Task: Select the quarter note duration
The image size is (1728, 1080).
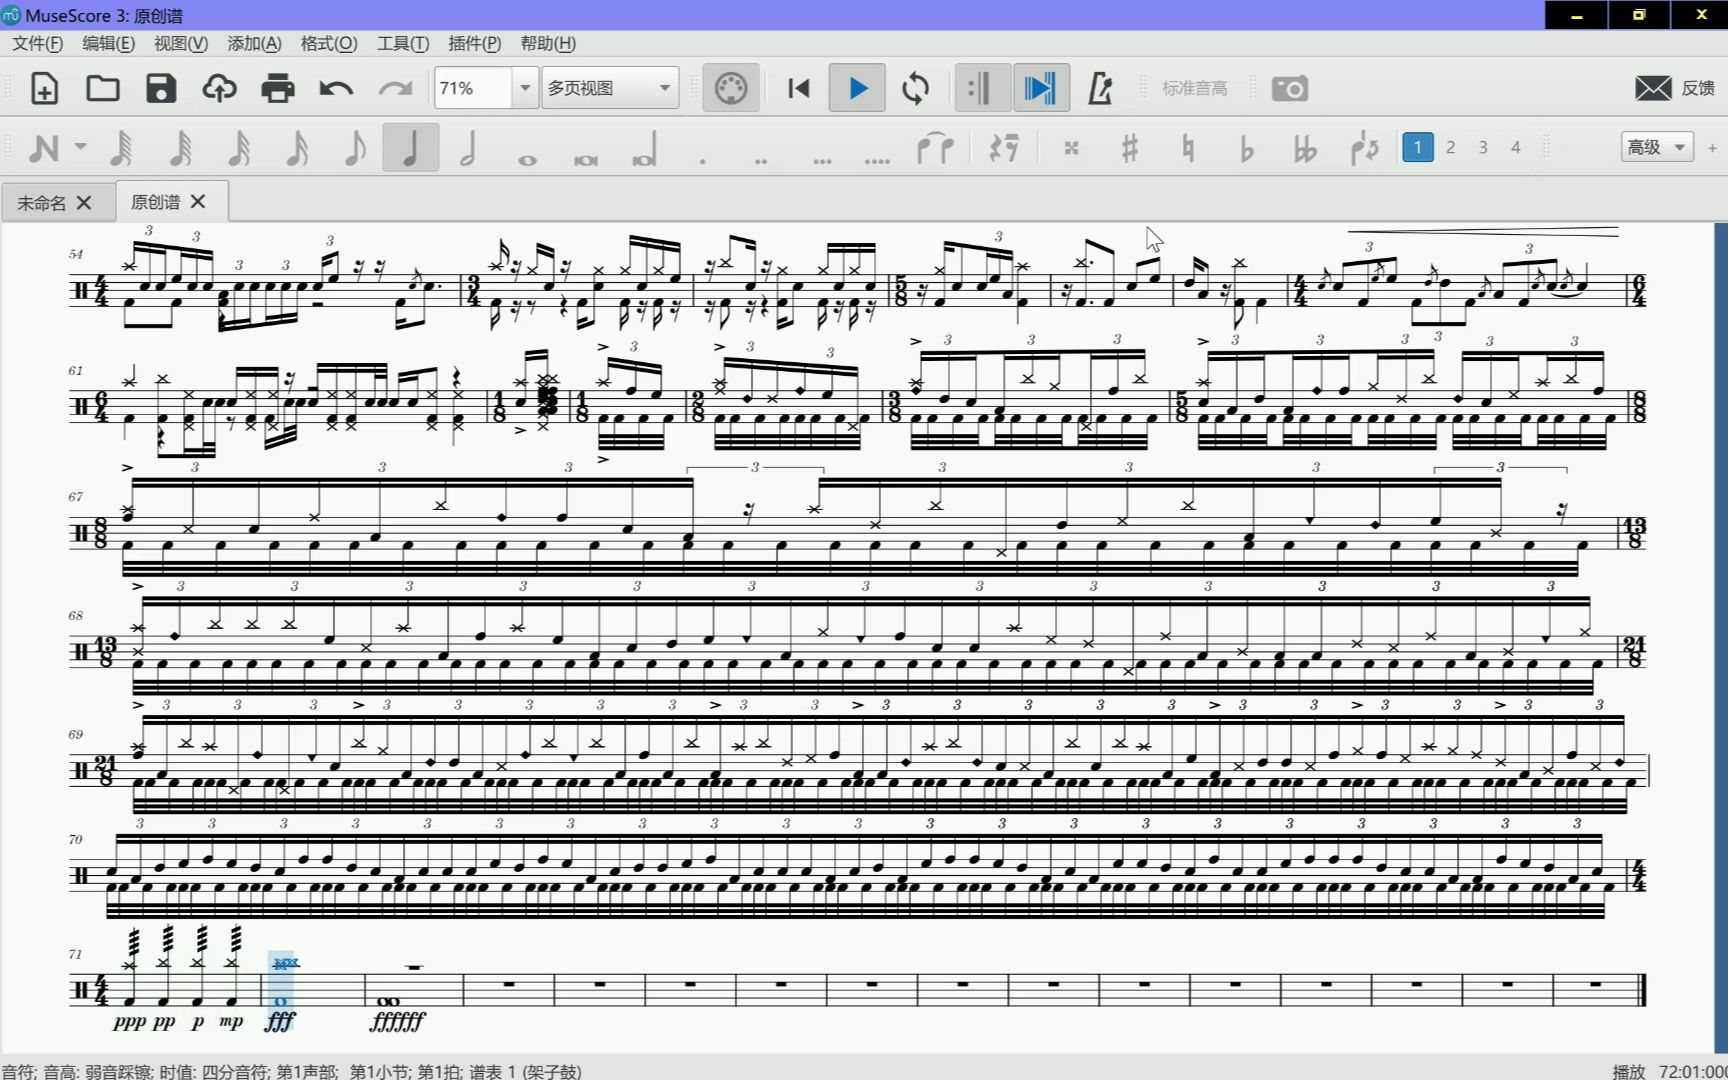Action: click(x=411, y=148)
